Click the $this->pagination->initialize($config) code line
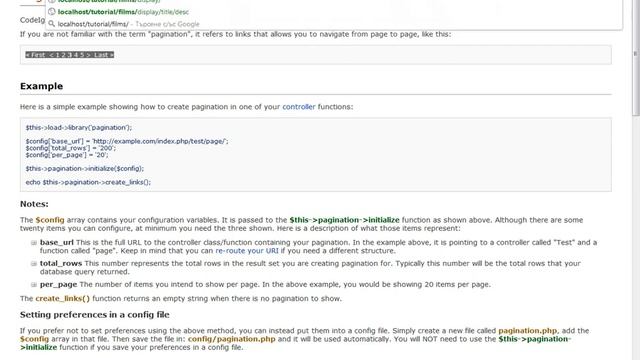Viewport: 640px width, 360px height. [x=84, y=169]
